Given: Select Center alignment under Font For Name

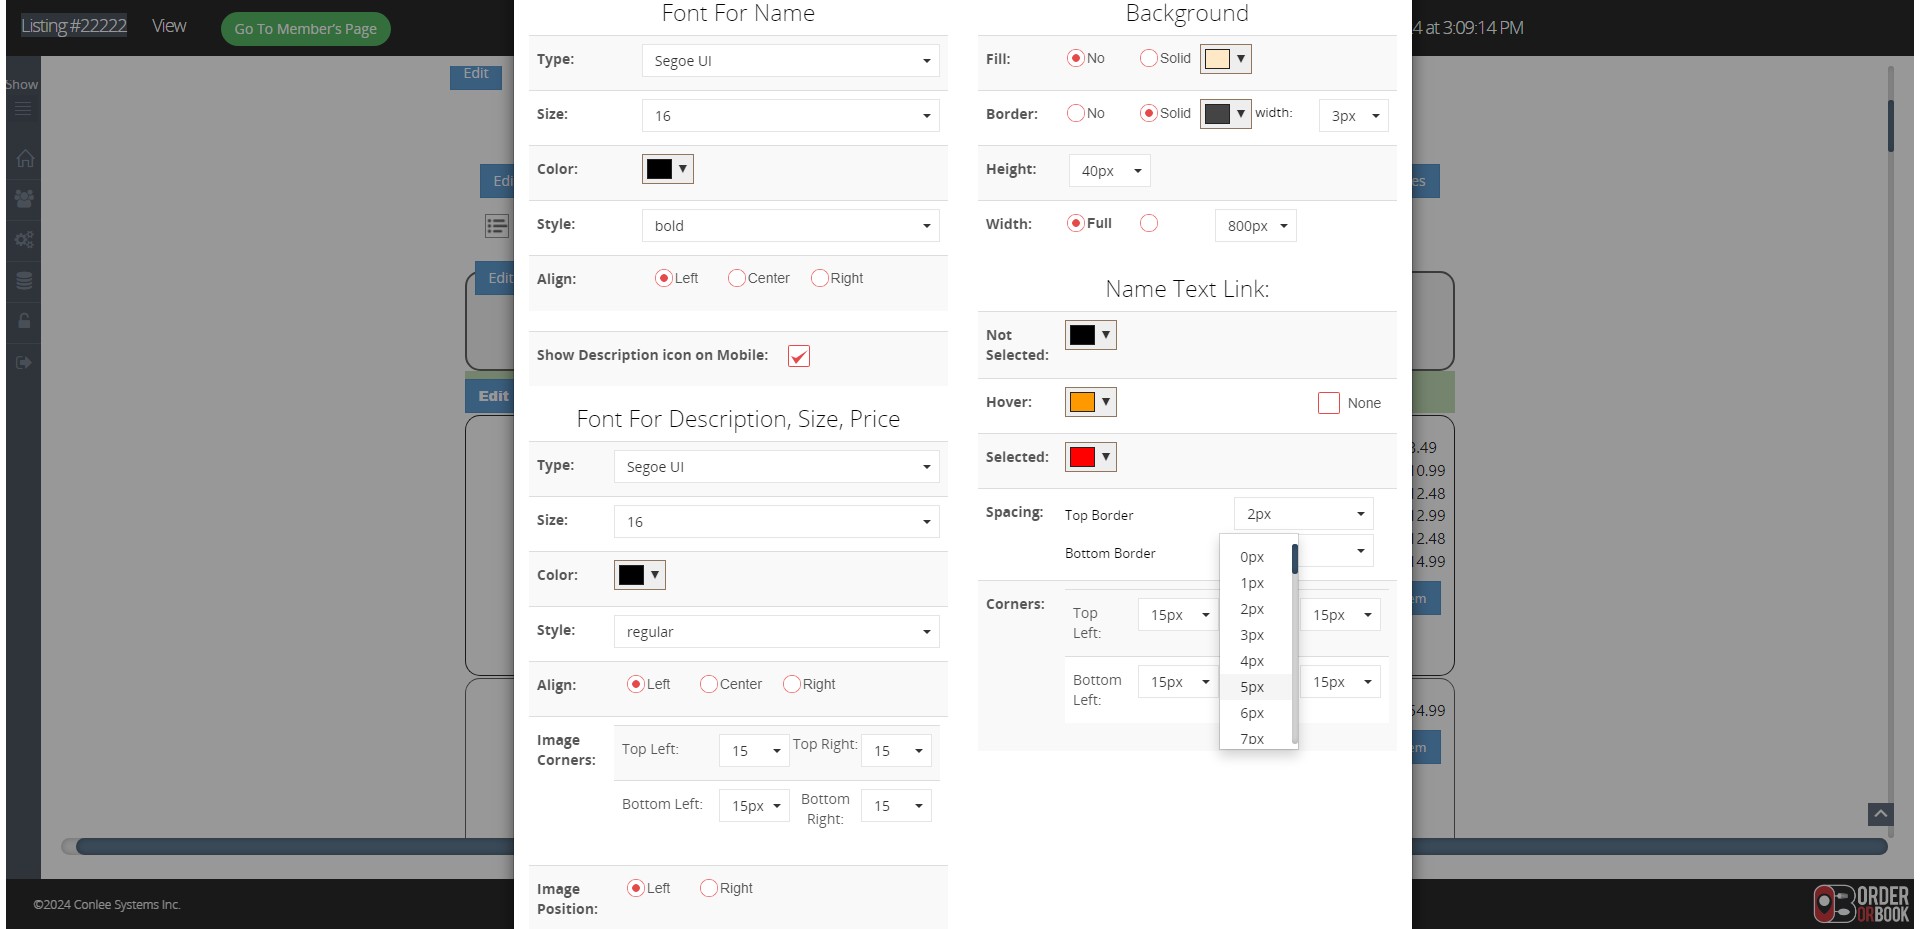Looking at the screenshot, I should coord(737,278).
